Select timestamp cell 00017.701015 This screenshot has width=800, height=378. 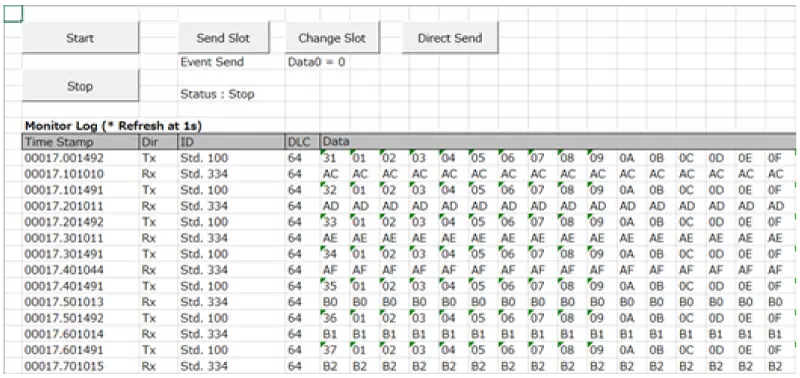coord(81,366)
